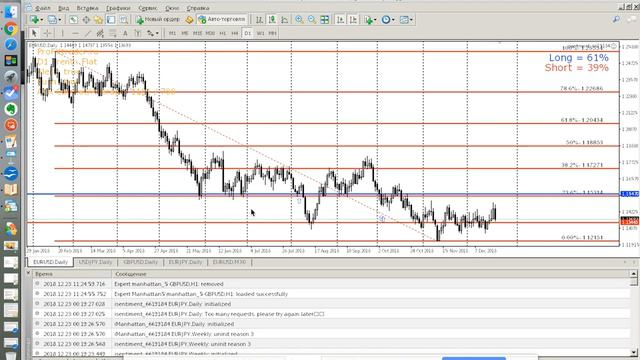
Task: Select the text label tool
Action: pyautogui.click(x=138, y=33)
